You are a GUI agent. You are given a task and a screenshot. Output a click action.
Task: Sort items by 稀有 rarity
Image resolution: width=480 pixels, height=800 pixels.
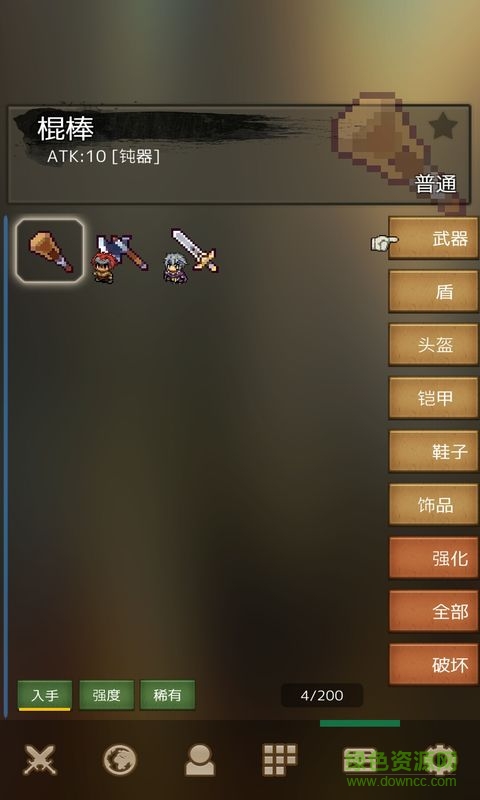(167, 695)
